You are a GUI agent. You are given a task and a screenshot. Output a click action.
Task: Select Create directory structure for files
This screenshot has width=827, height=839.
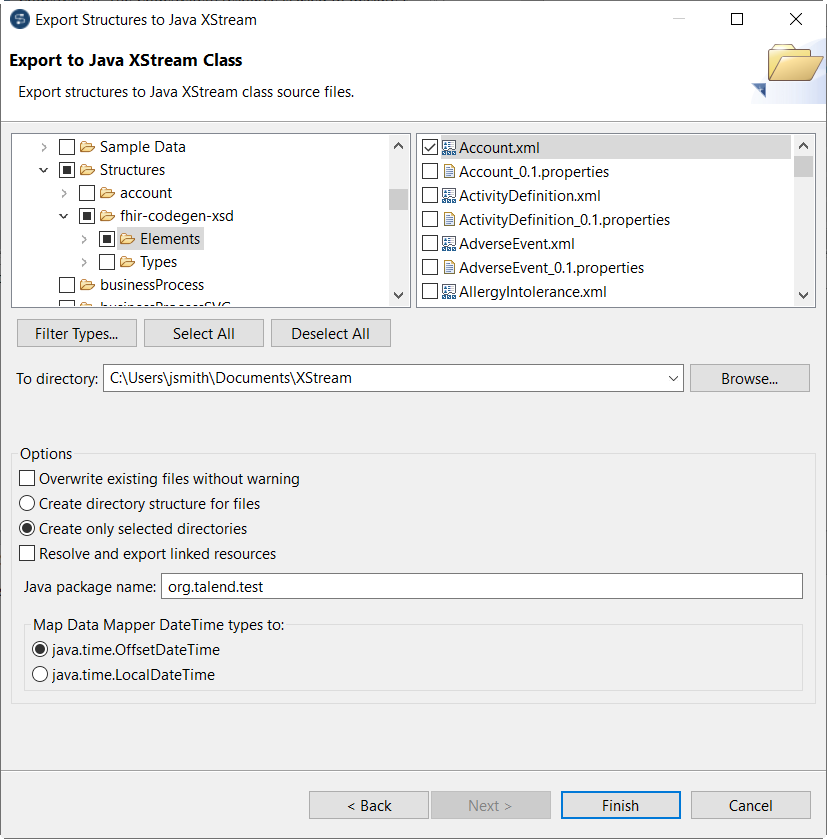tap(27, 503)
